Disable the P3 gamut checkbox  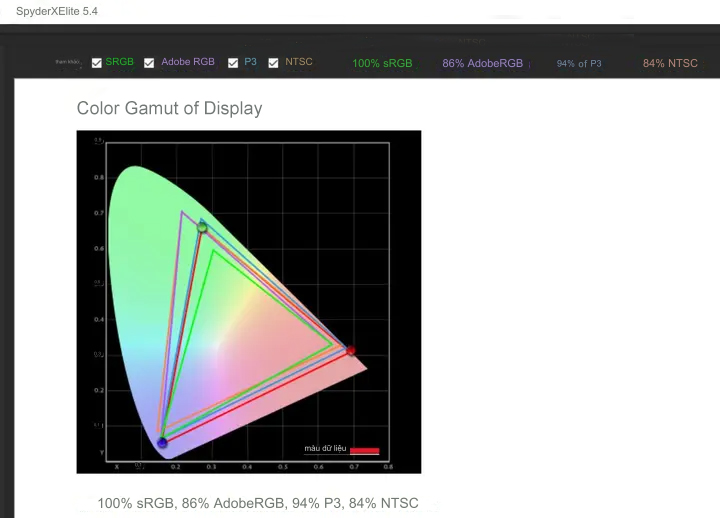233,63
